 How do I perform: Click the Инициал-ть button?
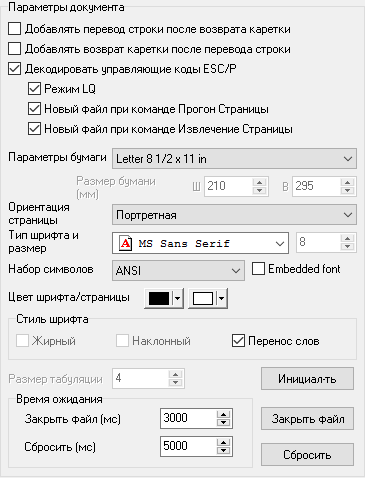pos(307,379)
